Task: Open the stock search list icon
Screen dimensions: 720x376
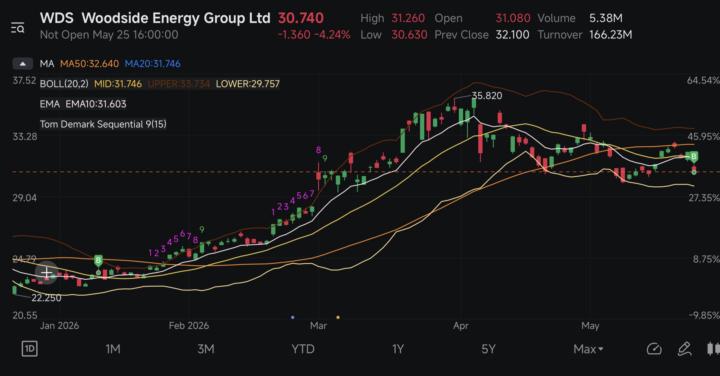Action: [17, 28]
